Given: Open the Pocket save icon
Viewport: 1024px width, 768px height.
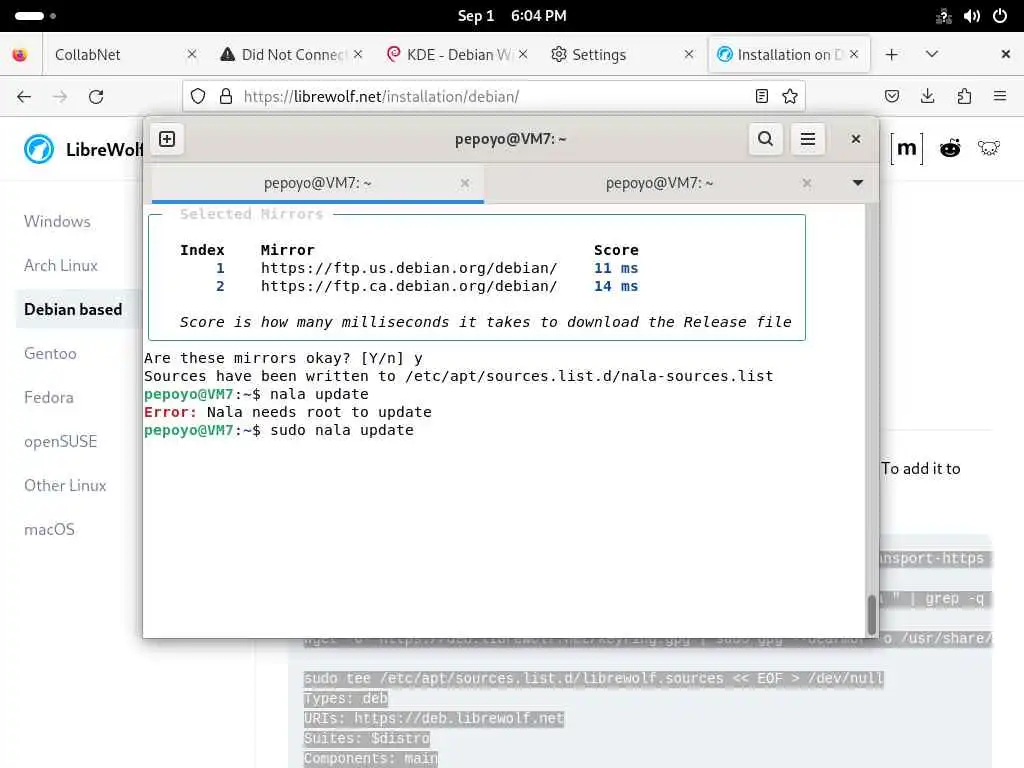Looking at the screenshot, I should pyautogui.click(x=891, y=97).
